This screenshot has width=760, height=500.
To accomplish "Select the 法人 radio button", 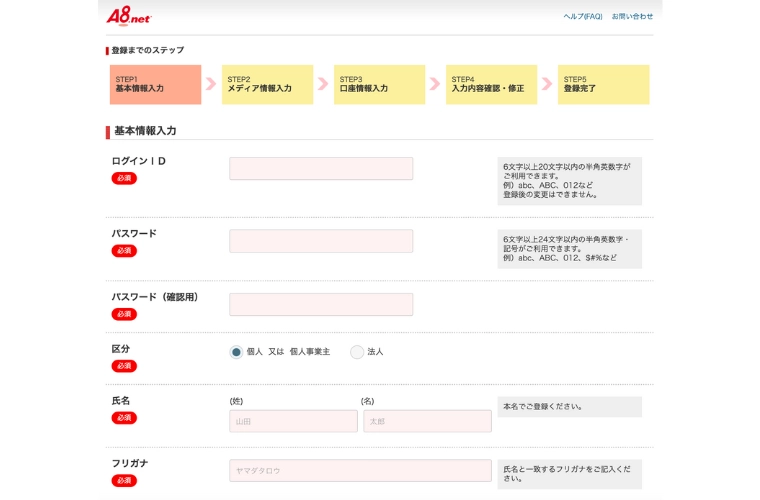I will 357,352.
